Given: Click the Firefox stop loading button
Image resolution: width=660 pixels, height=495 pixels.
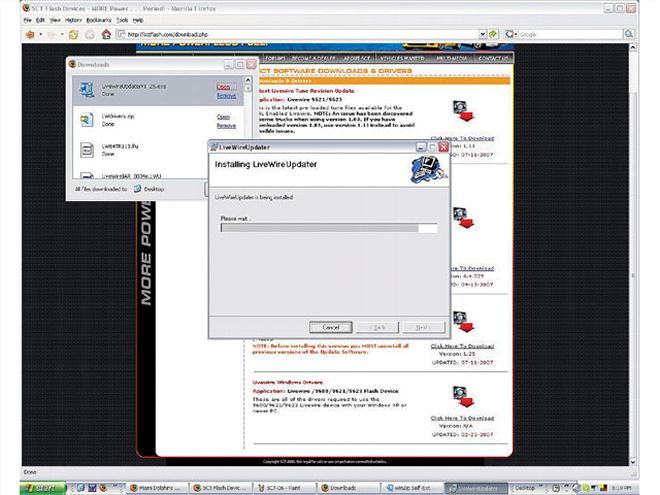Looking at the screenshot, I should [x=90, y=35].
